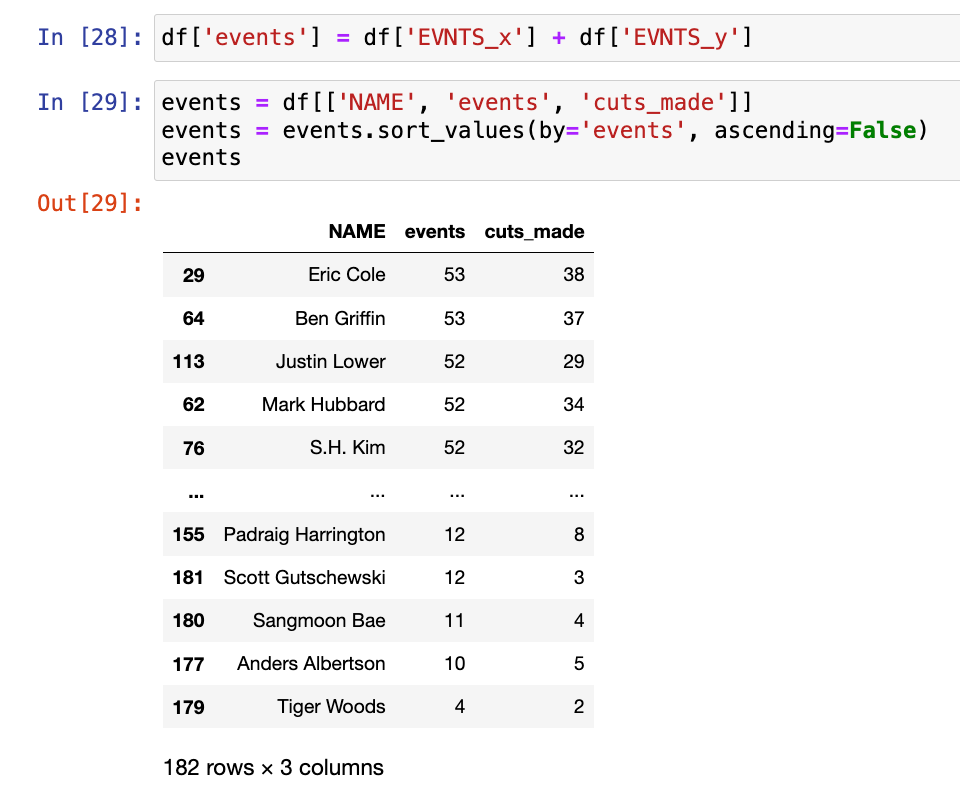Select the Scott Gutschewski name cell
This screenshot has width=960, height=800.
pyautogui.click(x=304, y=577)
